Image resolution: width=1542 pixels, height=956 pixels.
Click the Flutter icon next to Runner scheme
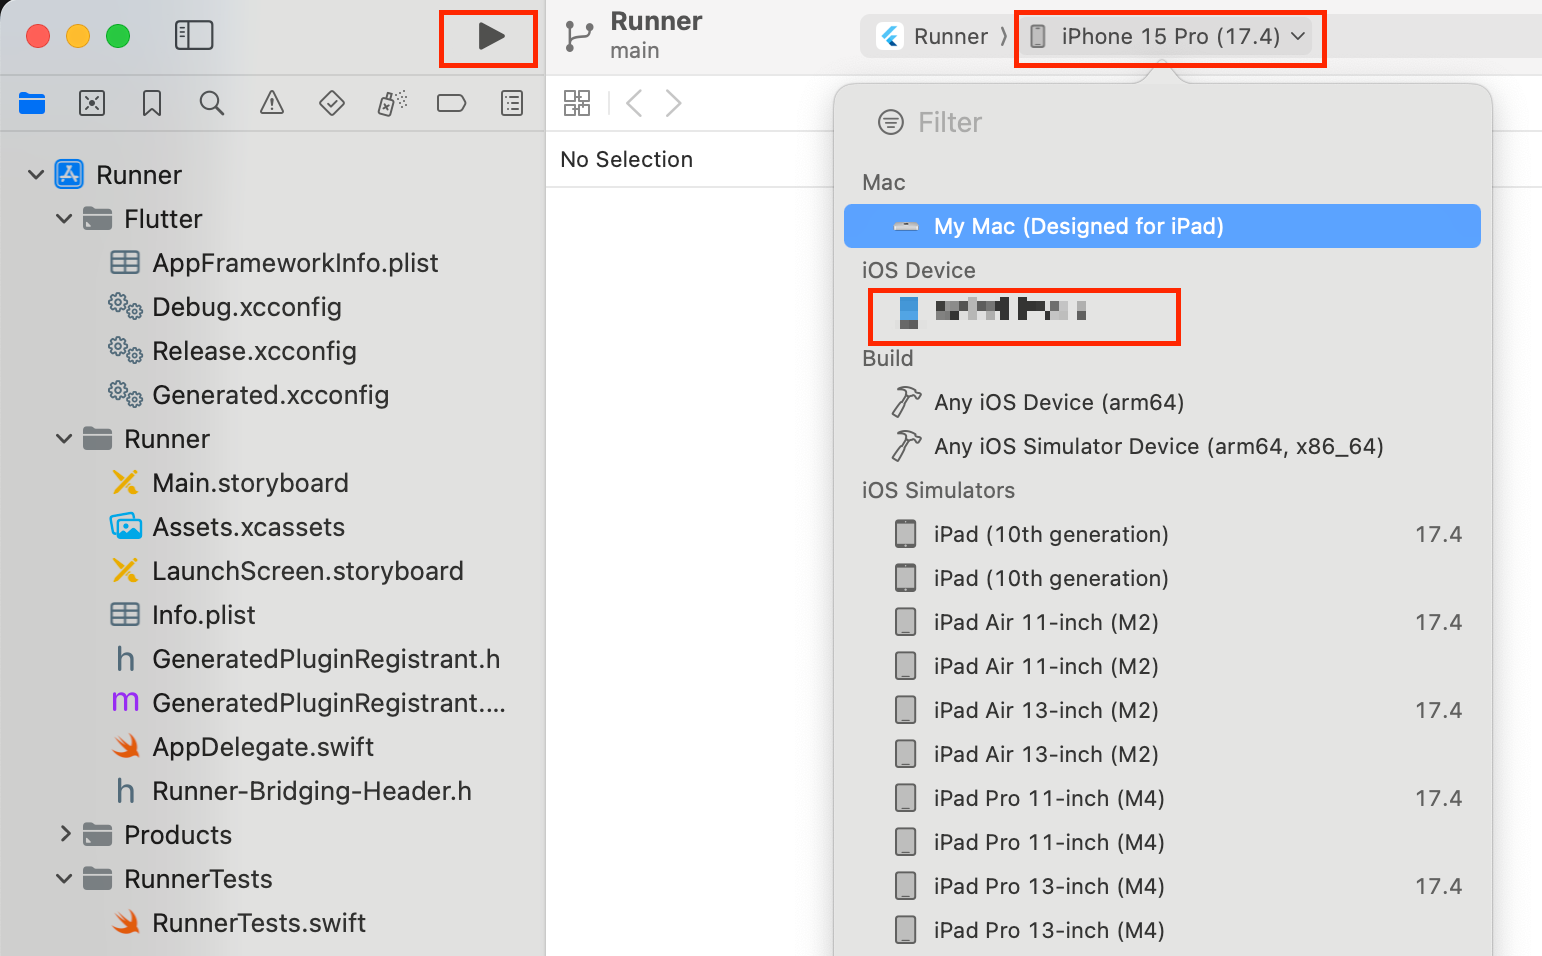(890, 37)
